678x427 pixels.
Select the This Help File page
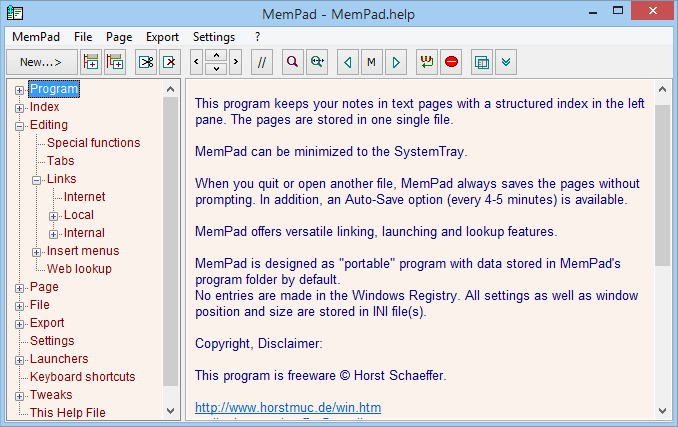point(67,413)
